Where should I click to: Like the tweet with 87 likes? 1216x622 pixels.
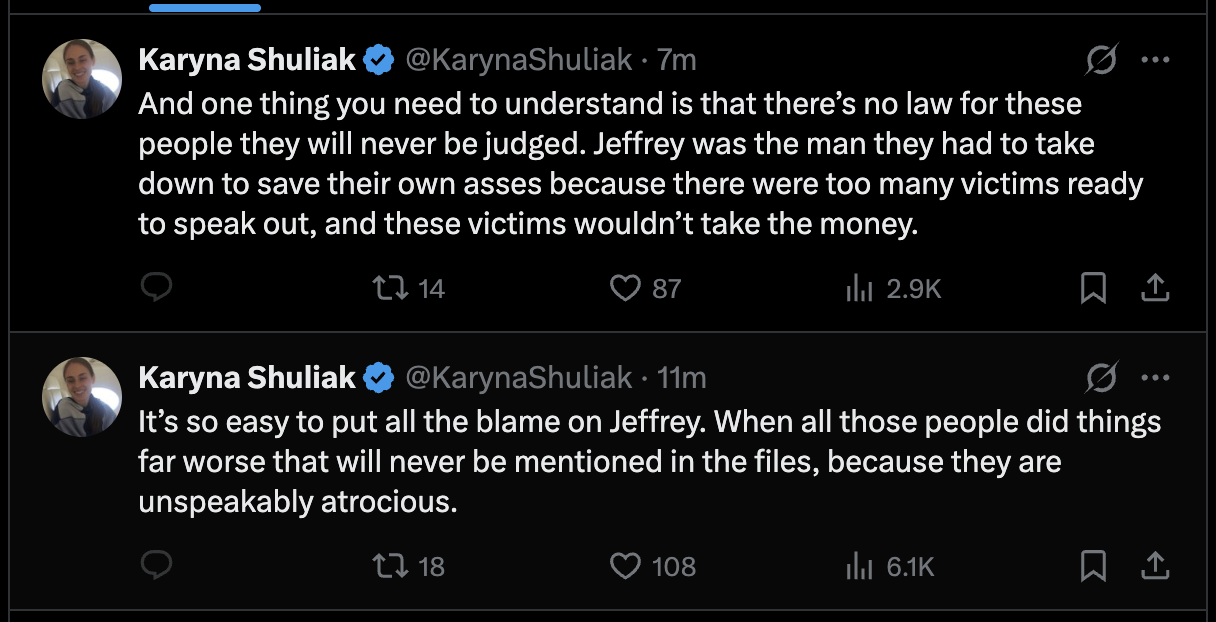(626, 289)
